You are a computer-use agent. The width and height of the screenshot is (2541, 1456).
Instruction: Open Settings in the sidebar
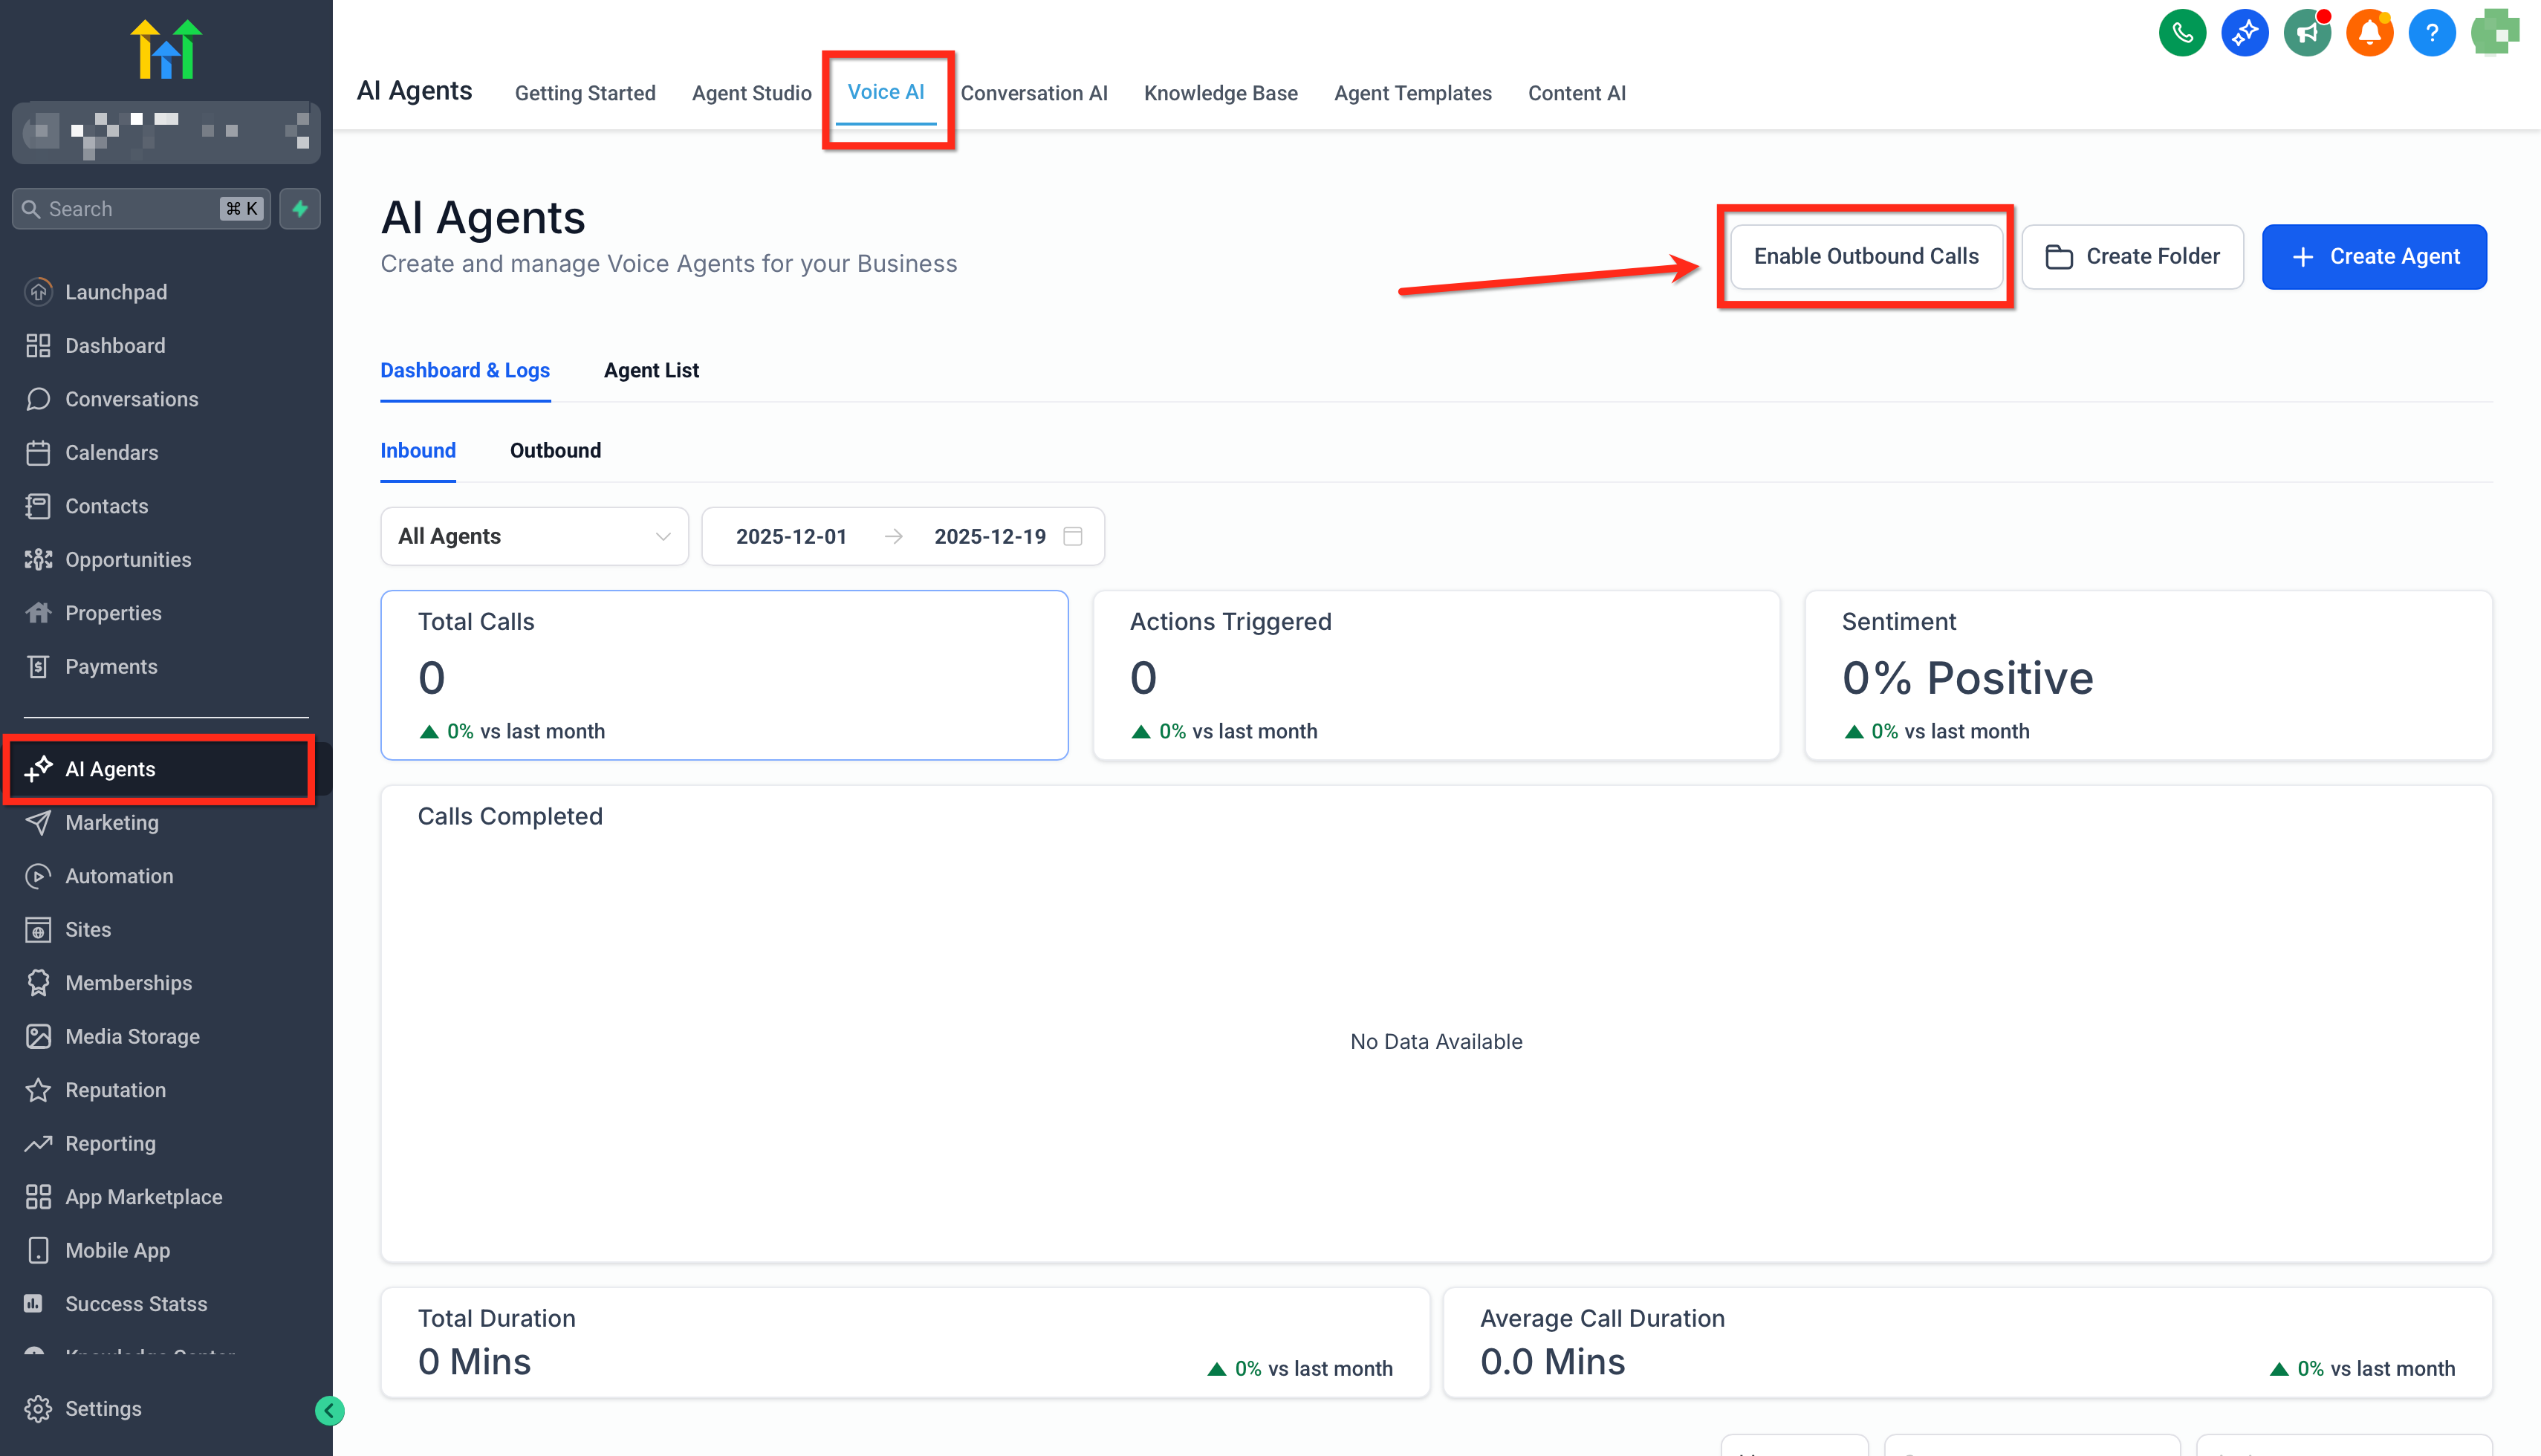pyautogui.click(x=103, y=1408)
